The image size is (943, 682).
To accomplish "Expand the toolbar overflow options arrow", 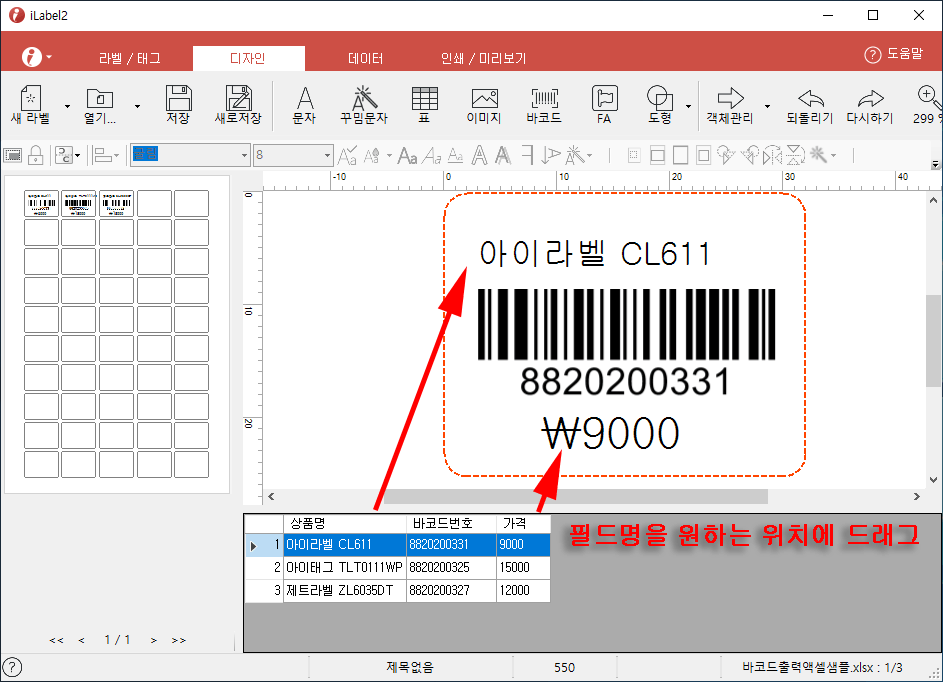I will (935, 164).
